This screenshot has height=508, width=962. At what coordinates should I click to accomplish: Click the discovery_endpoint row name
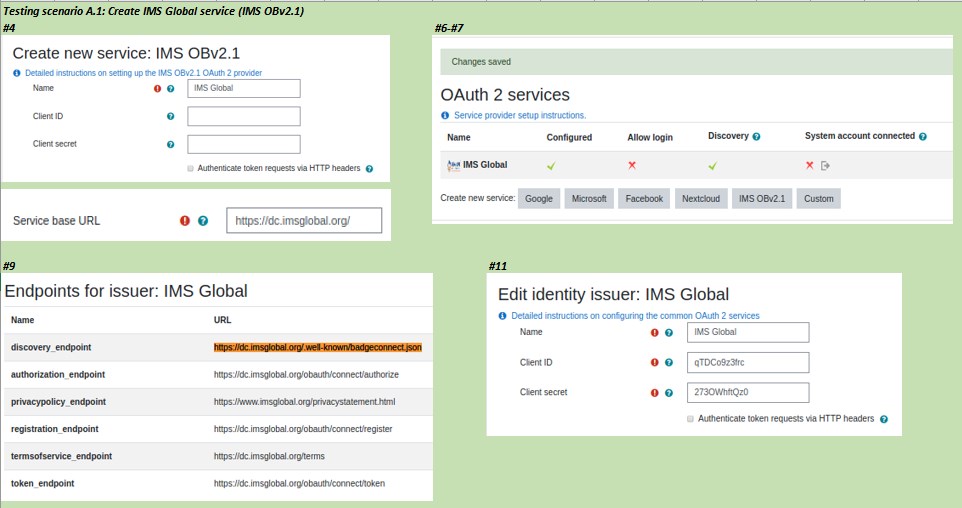51,347
